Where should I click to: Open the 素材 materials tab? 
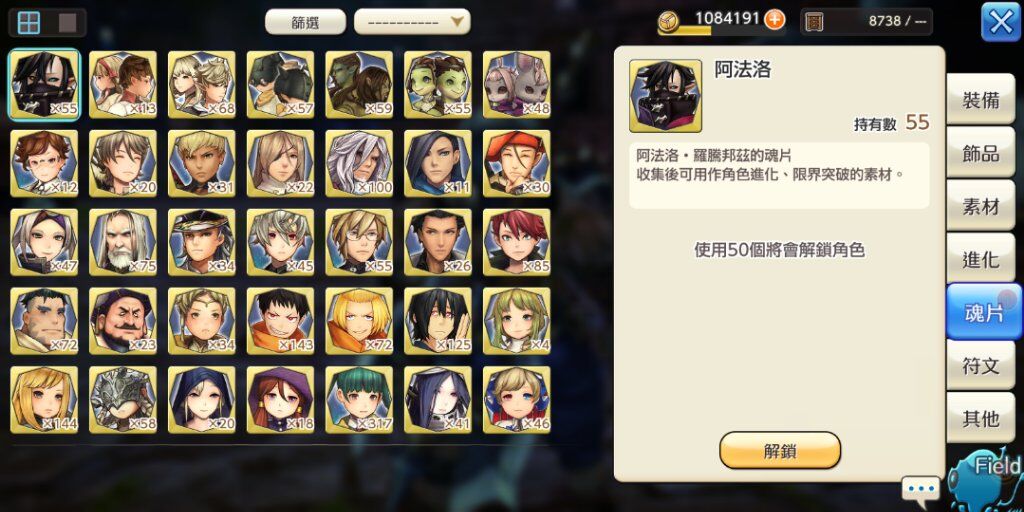tap(980, 206)
